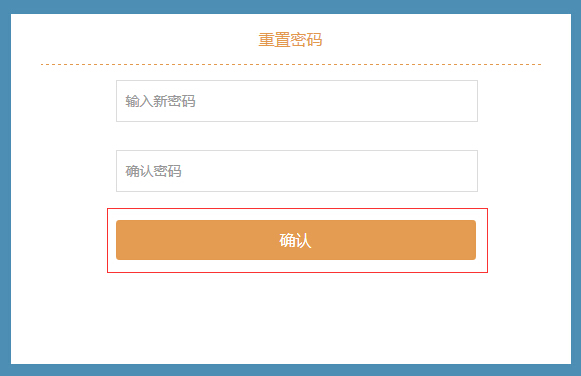Click empty right end of confirm password field
Viewport: 581px width, 376px height.
(x=445, y=171)
